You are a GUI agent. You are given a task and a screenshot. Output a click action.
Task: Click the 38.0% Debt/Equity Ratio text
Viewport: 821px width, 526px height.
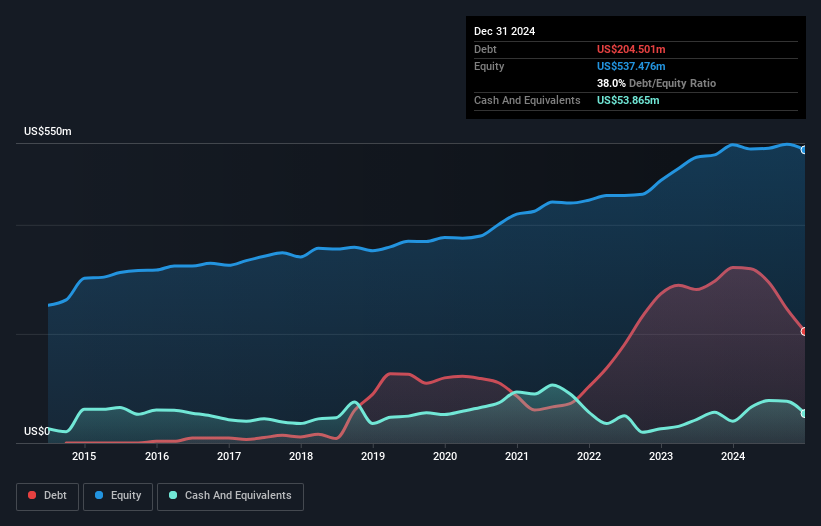656,83
